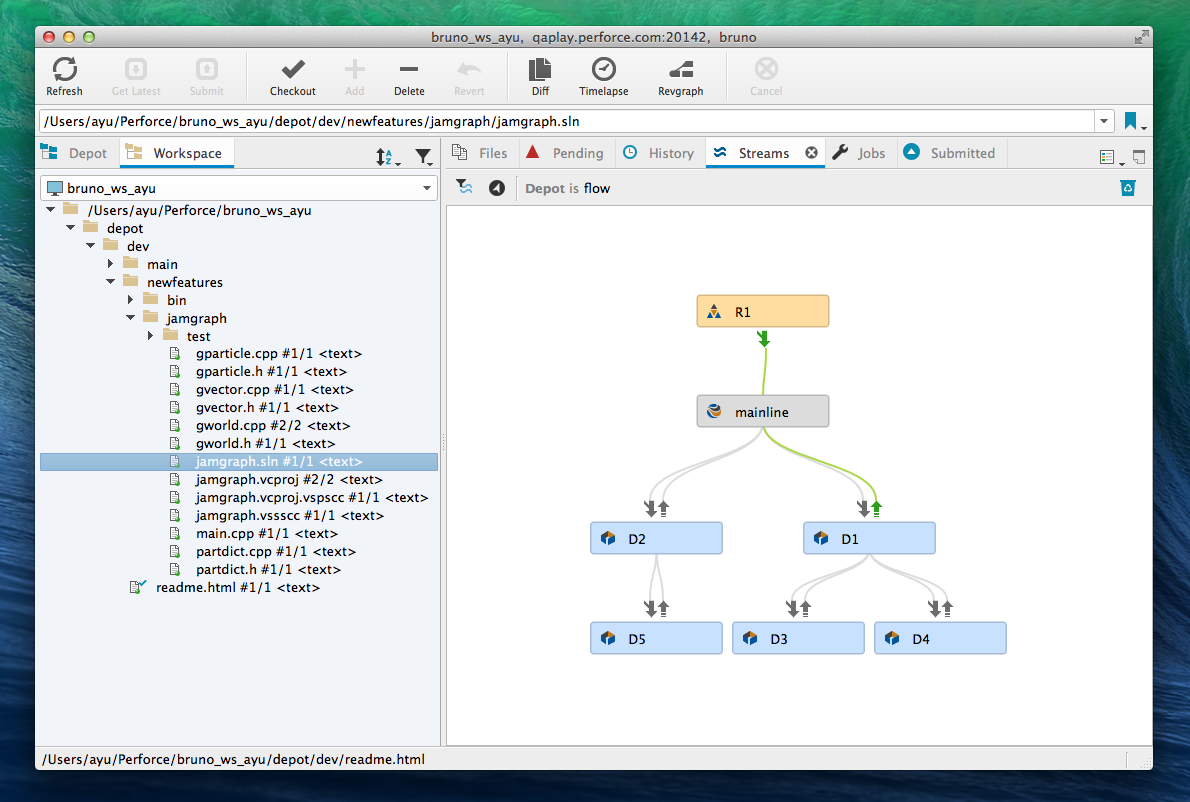Open the Pending tab
1190x802 pixels.
point(565,153)
